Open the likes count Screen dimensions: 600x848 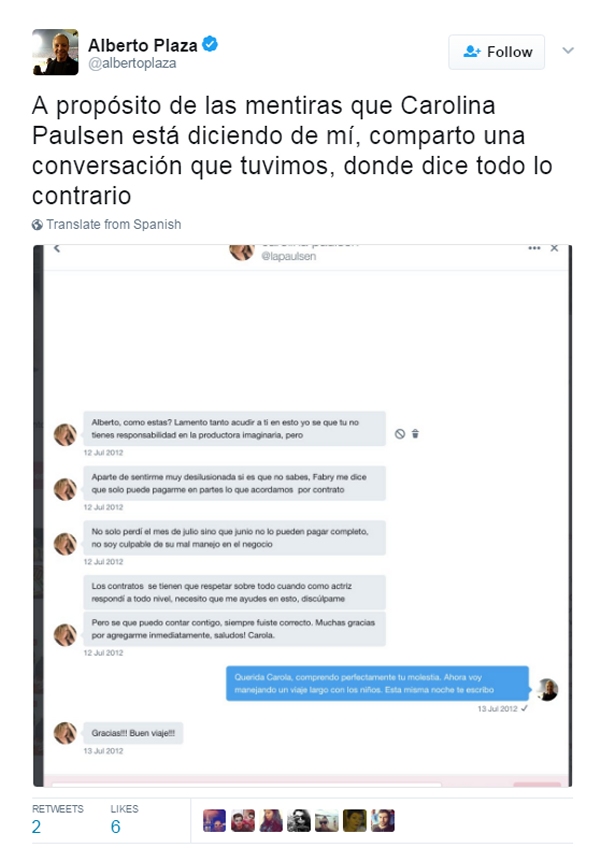pyautogui.click(x=115, y=827)
